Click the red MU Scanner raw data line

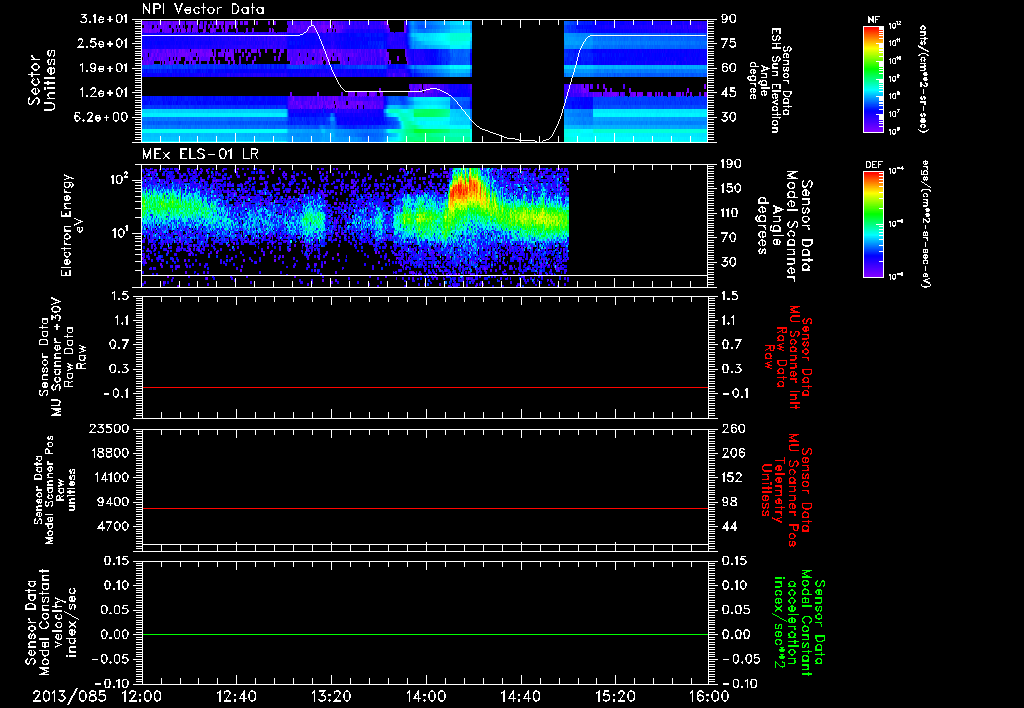[424, 387]
